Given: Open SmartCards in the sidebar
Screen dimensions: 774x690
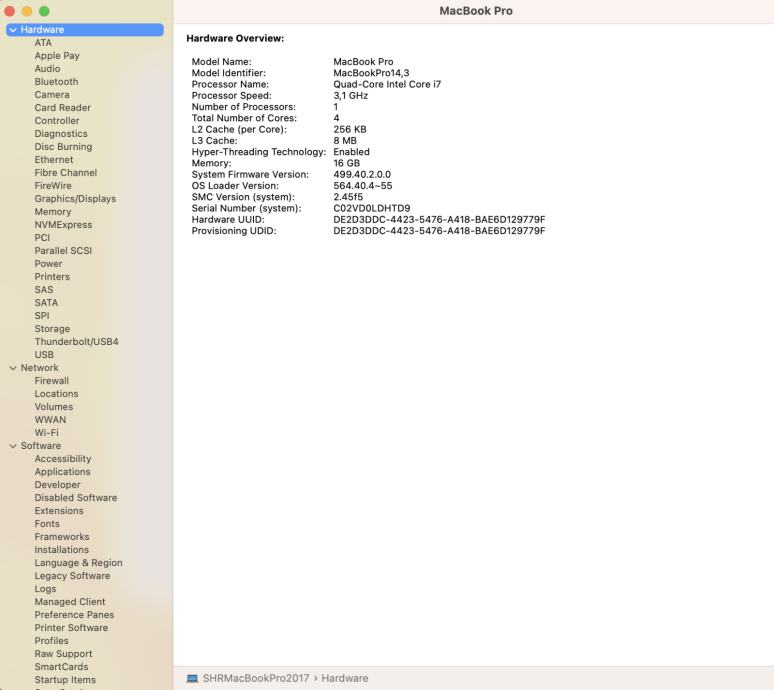Looking at the screenshot, I should [x=61, y=667].
